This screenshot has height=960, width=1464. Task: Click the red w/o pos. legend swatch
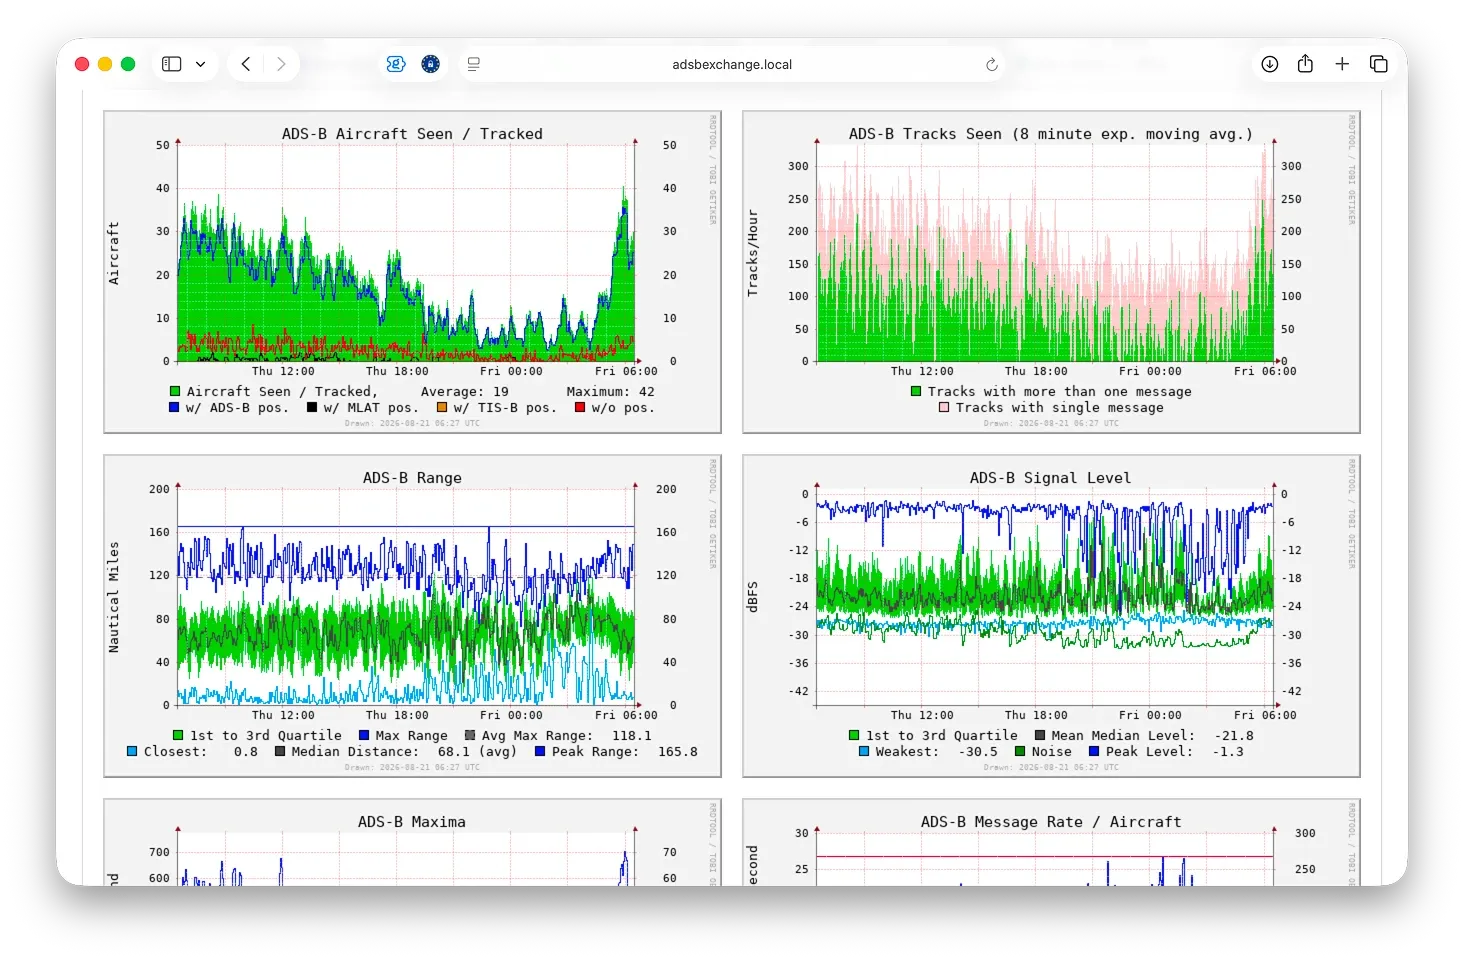[x=580, y=408]
